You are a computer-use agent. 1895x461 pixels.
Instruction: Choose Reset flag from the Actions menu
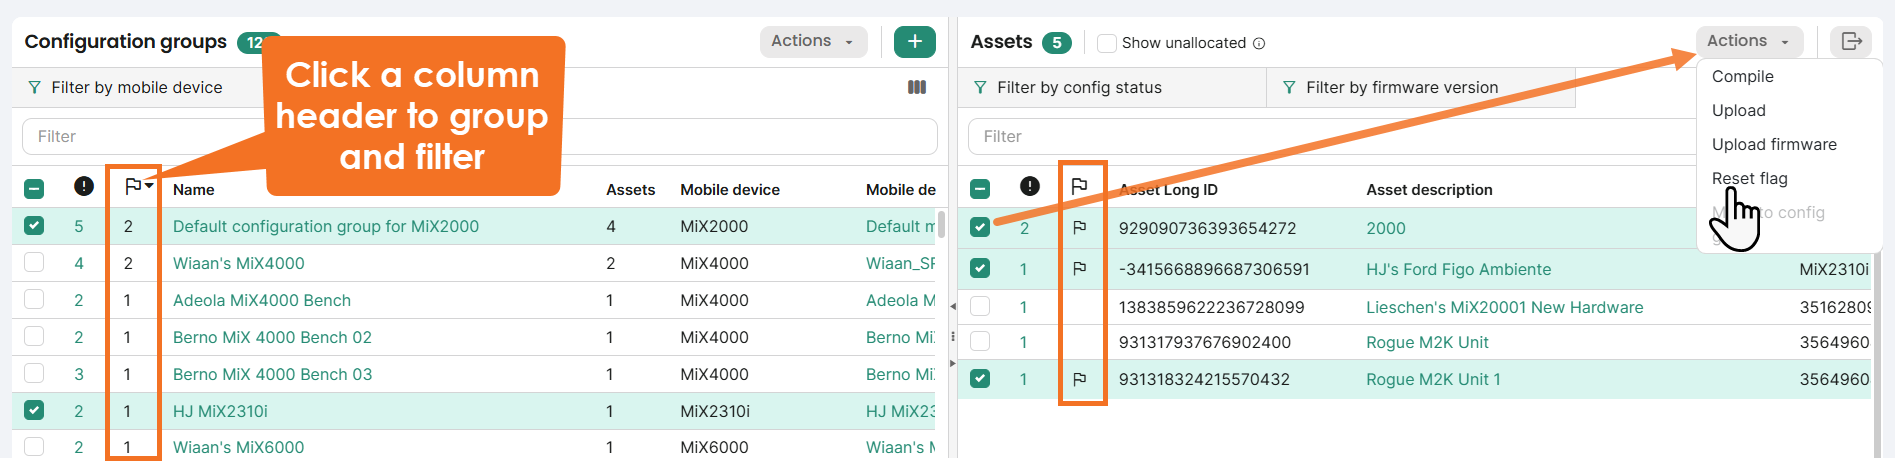coord(1749,178)
